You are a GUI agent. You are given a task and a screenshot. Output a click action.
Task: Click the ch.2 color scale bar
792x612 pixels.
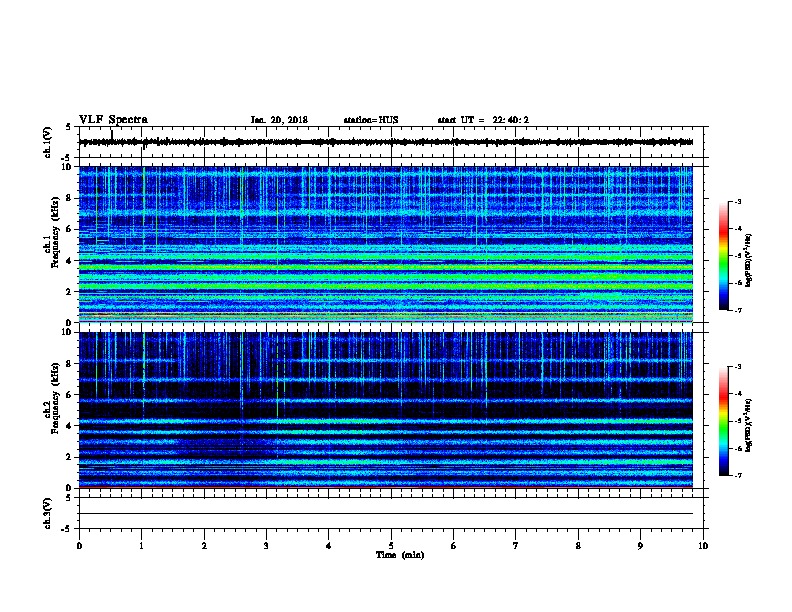coord(724,421)
